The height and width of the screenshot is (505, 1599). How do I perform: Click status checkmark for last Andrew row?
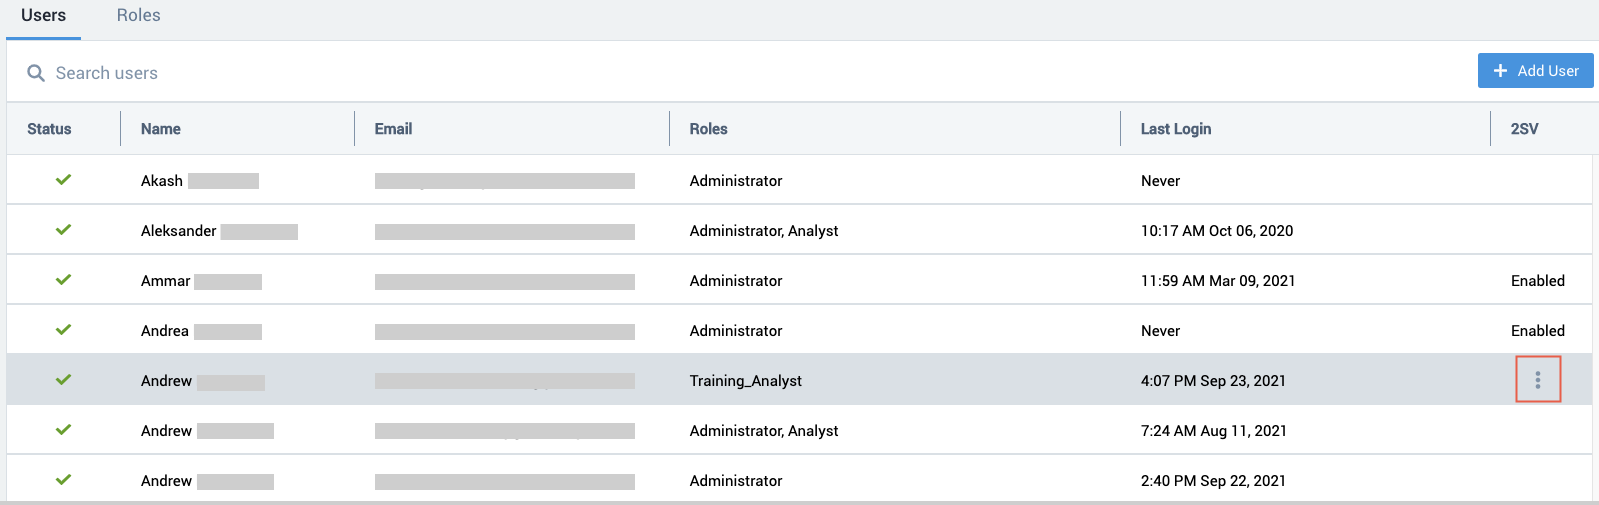pyautogui.click(x=63, y=480)
